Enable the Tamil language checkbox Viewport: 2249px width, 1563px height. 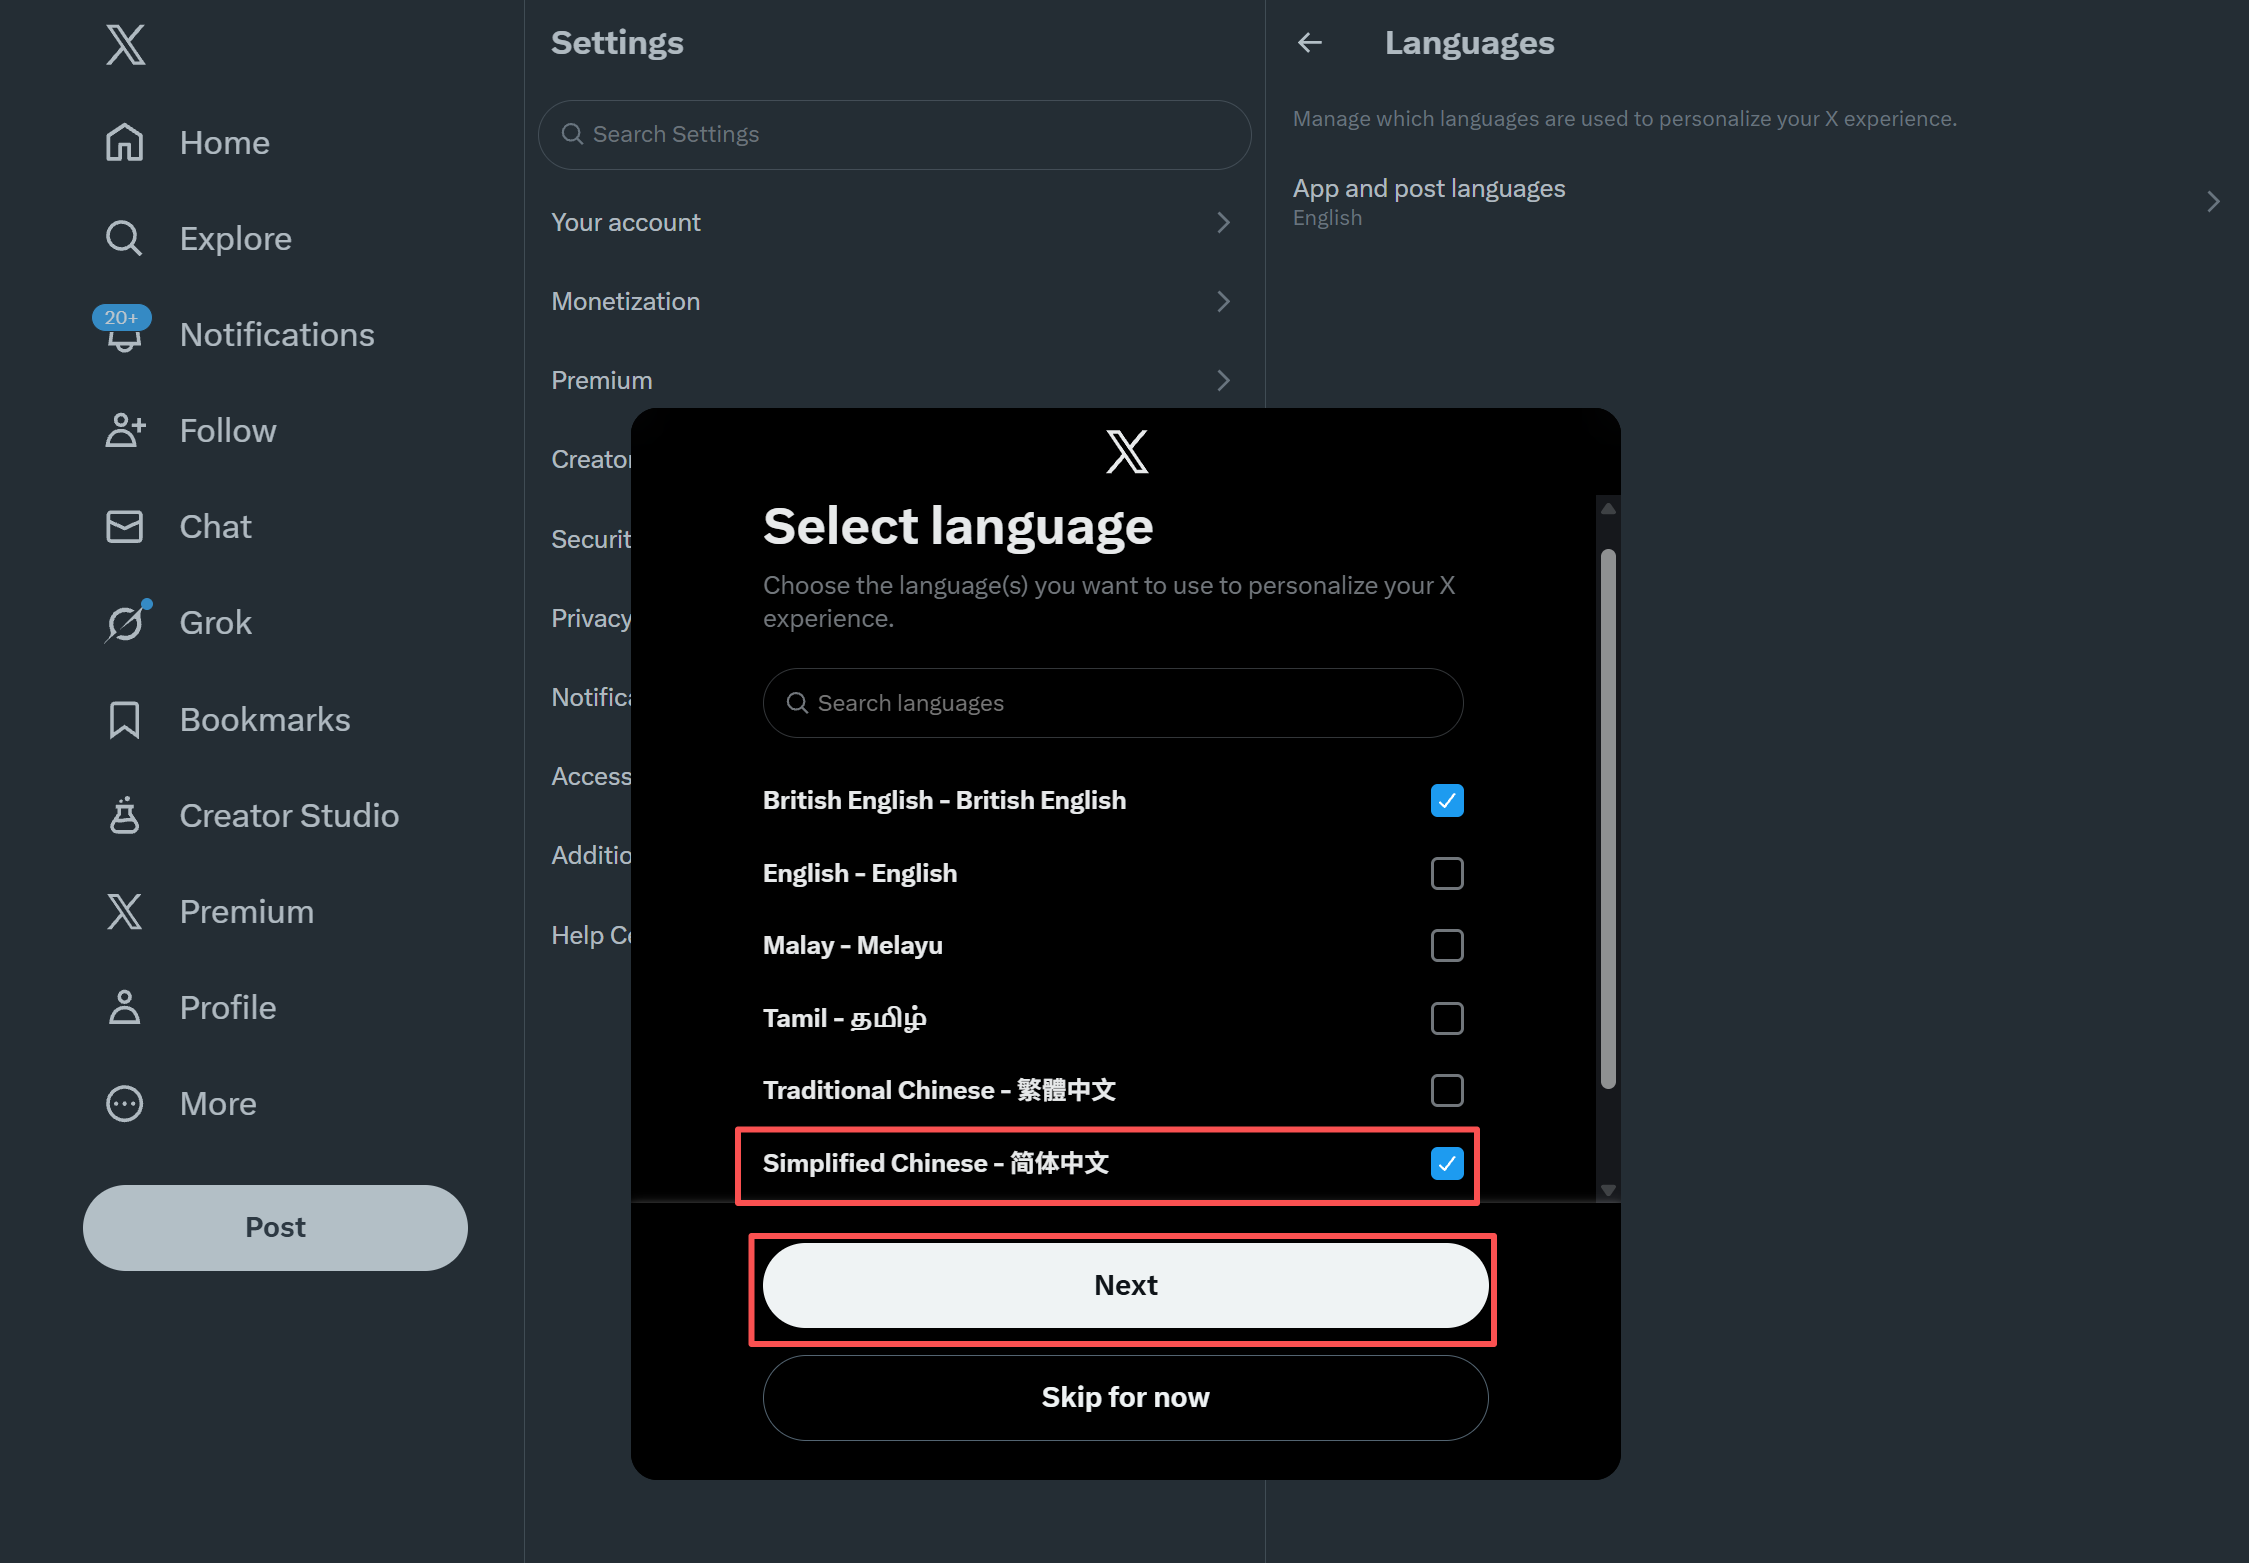[x=1447, y=1018]
